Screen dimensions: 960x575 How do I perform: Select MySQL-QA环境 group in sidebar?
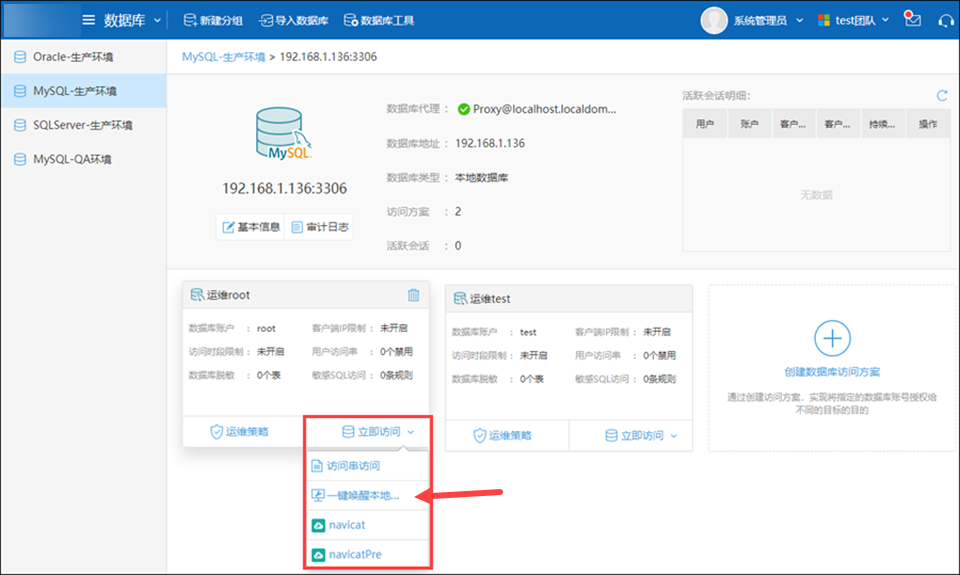coord(83,159)
